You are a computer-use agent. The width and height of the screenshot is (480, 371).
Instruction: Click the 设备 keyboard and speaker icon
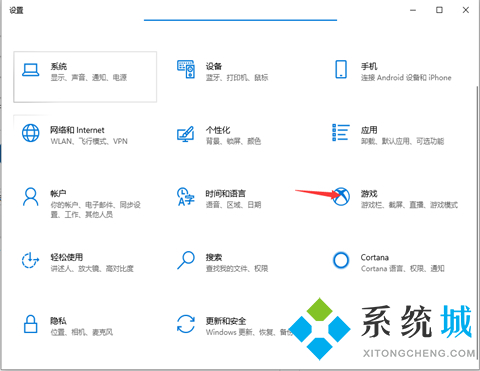pyautogui.click(x=186, y=69)
